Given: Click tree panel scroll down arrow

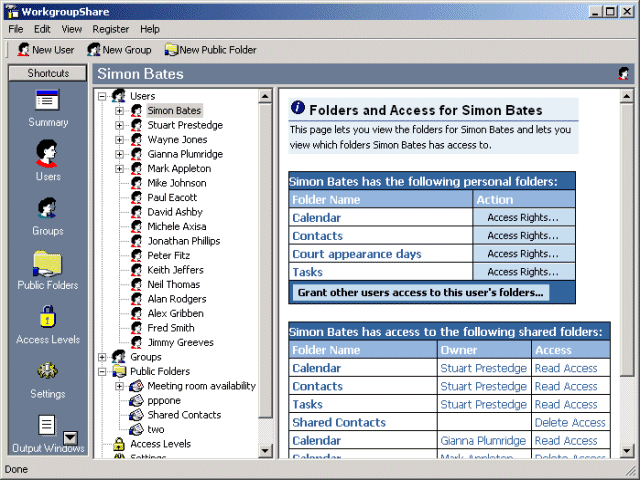Looking at the screenshot, I should click(x=265, y=451).
